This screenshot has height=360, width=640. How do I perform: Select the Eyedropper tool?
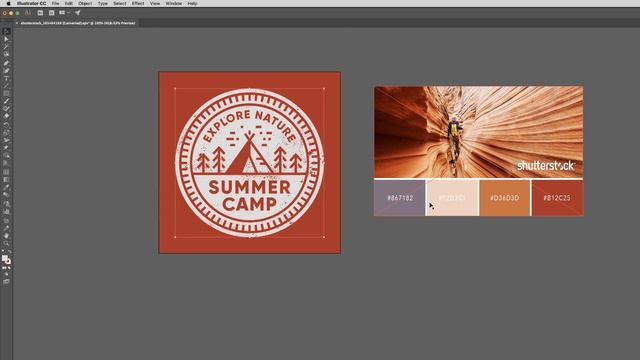coord(6,187)
